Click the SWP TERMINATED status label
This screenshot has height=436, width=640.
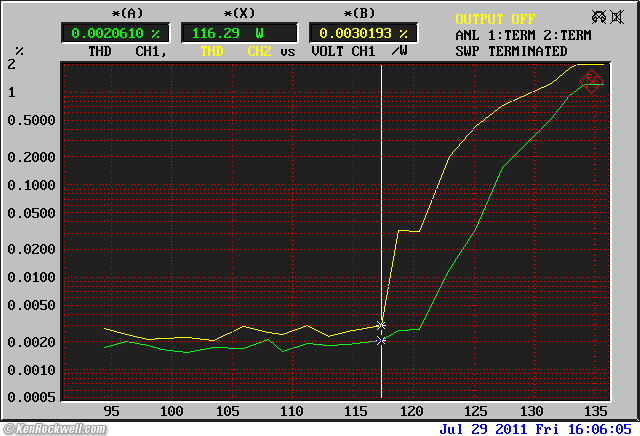510,51
